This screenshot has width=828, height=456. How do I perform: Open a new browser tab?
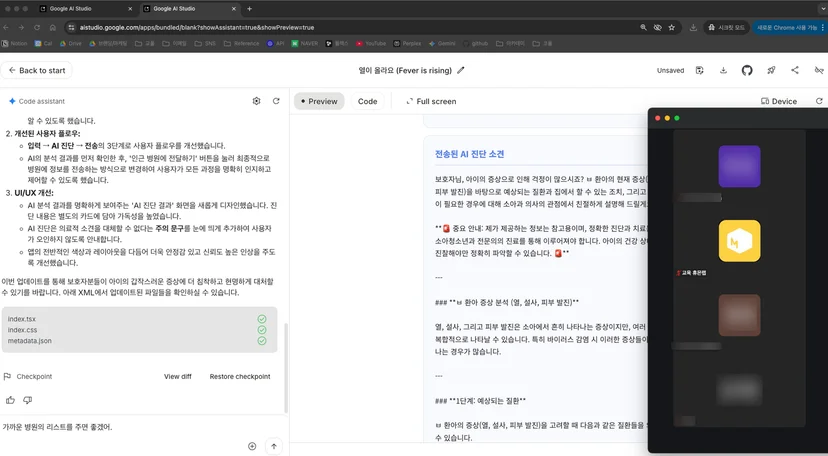pos(249,8)
